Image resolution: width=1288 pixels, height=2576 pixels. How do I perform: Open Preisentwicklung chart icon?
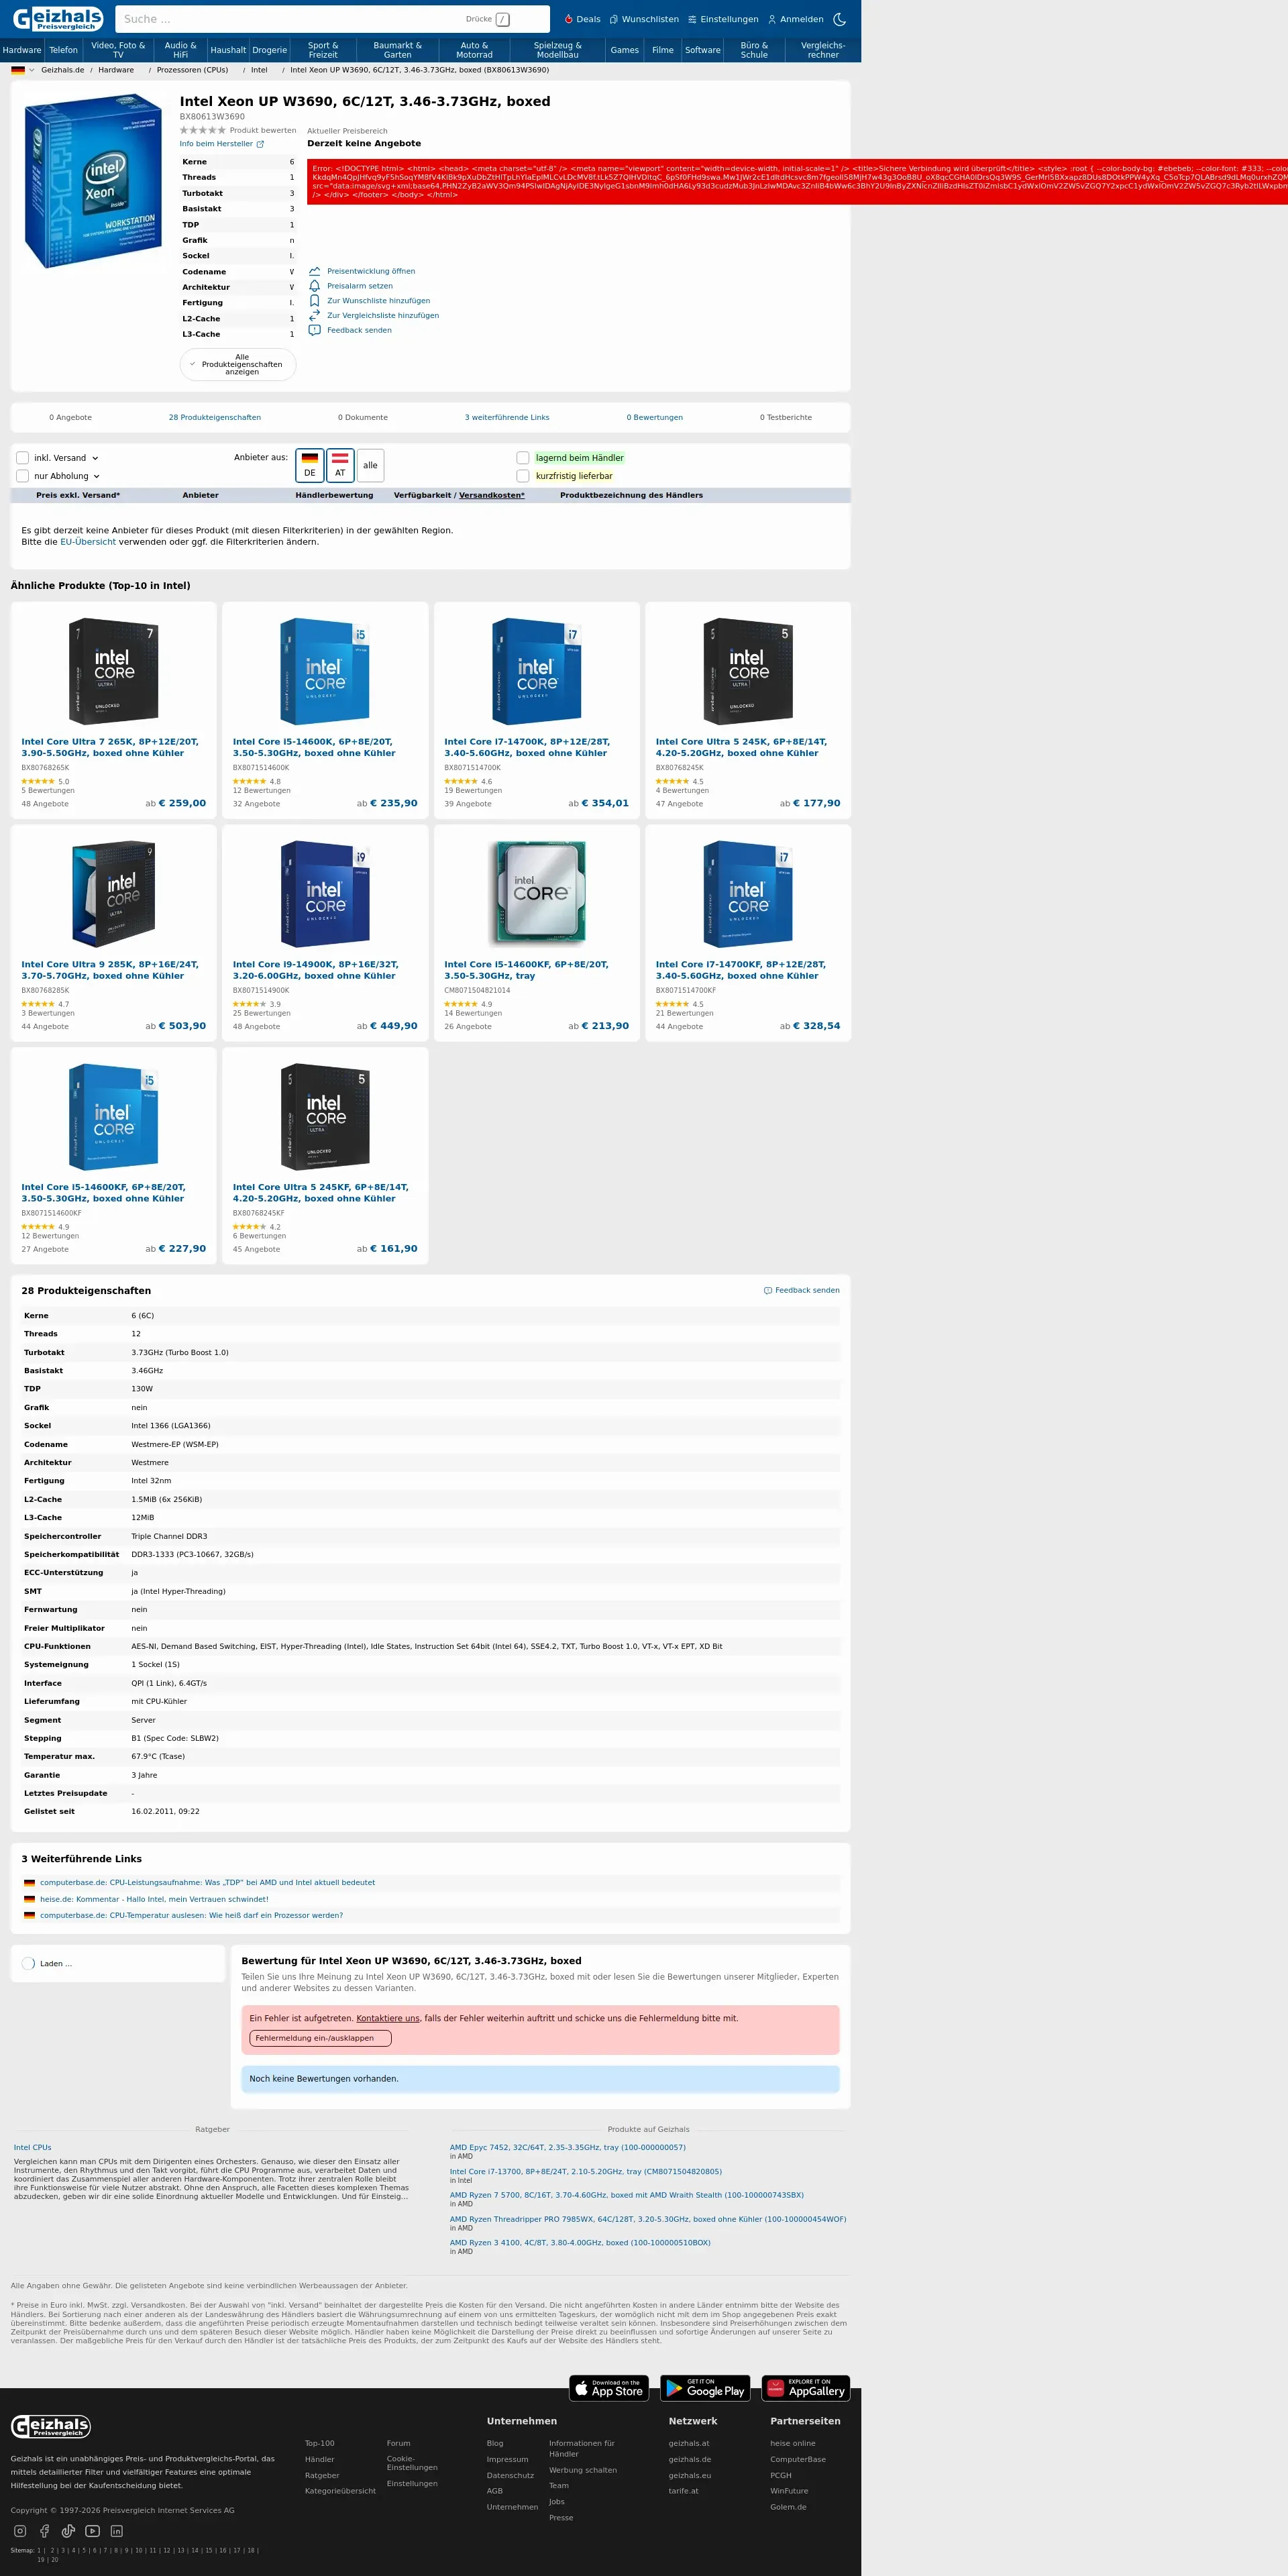tap(314, 271)
